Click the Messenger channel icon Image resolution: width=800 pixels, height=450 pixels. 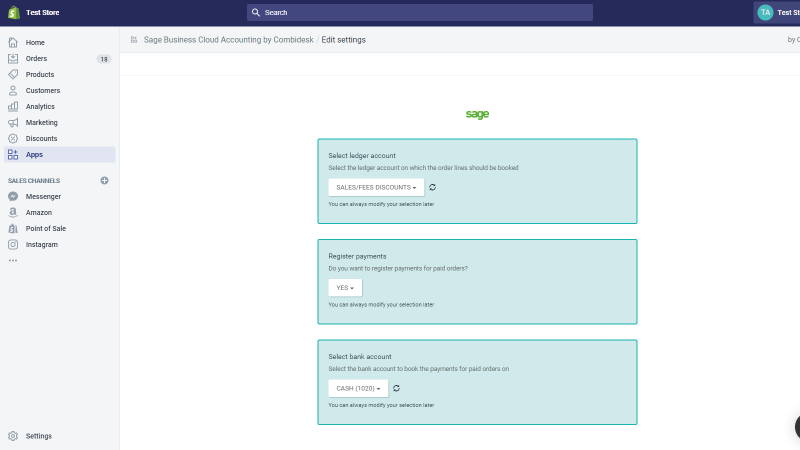(13, 196)
